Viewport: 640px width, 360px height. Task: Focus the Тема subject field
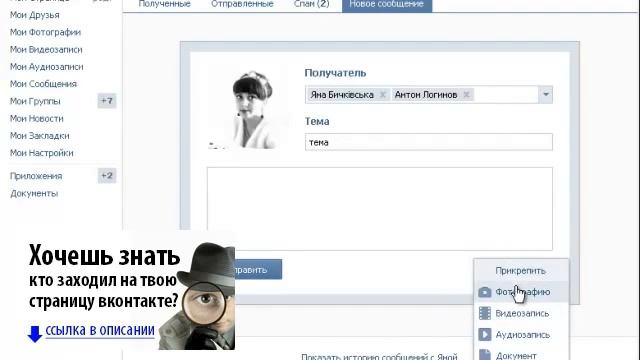pyautogui.click(x=429, y=142)
